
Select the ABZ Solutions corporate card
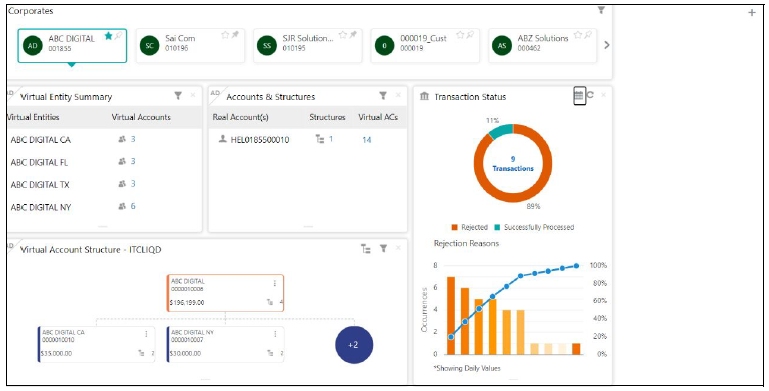542,46
